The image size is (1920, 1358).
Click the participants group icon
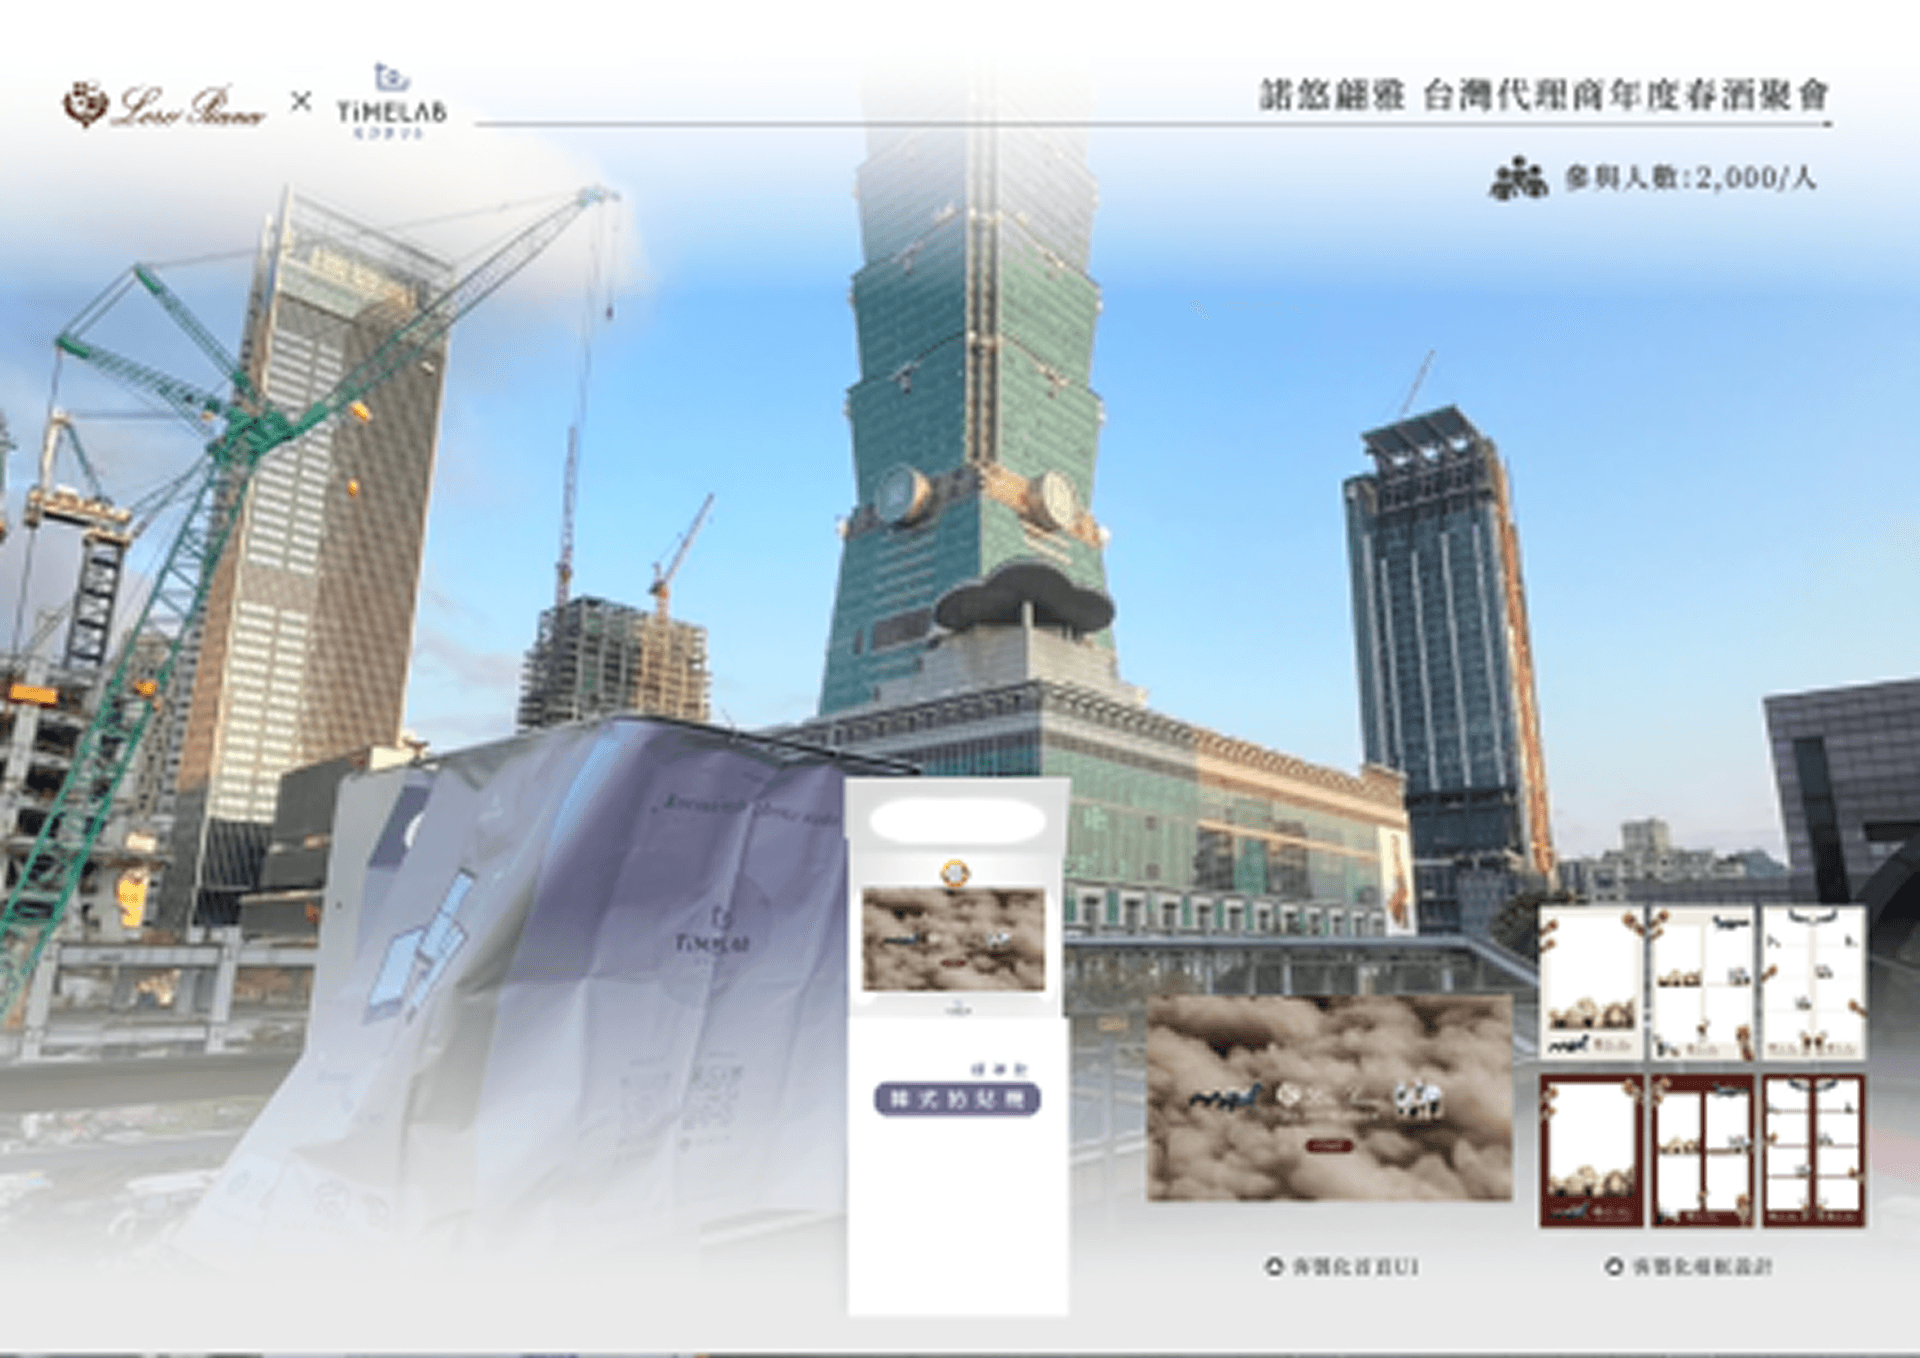[1518, 179]
